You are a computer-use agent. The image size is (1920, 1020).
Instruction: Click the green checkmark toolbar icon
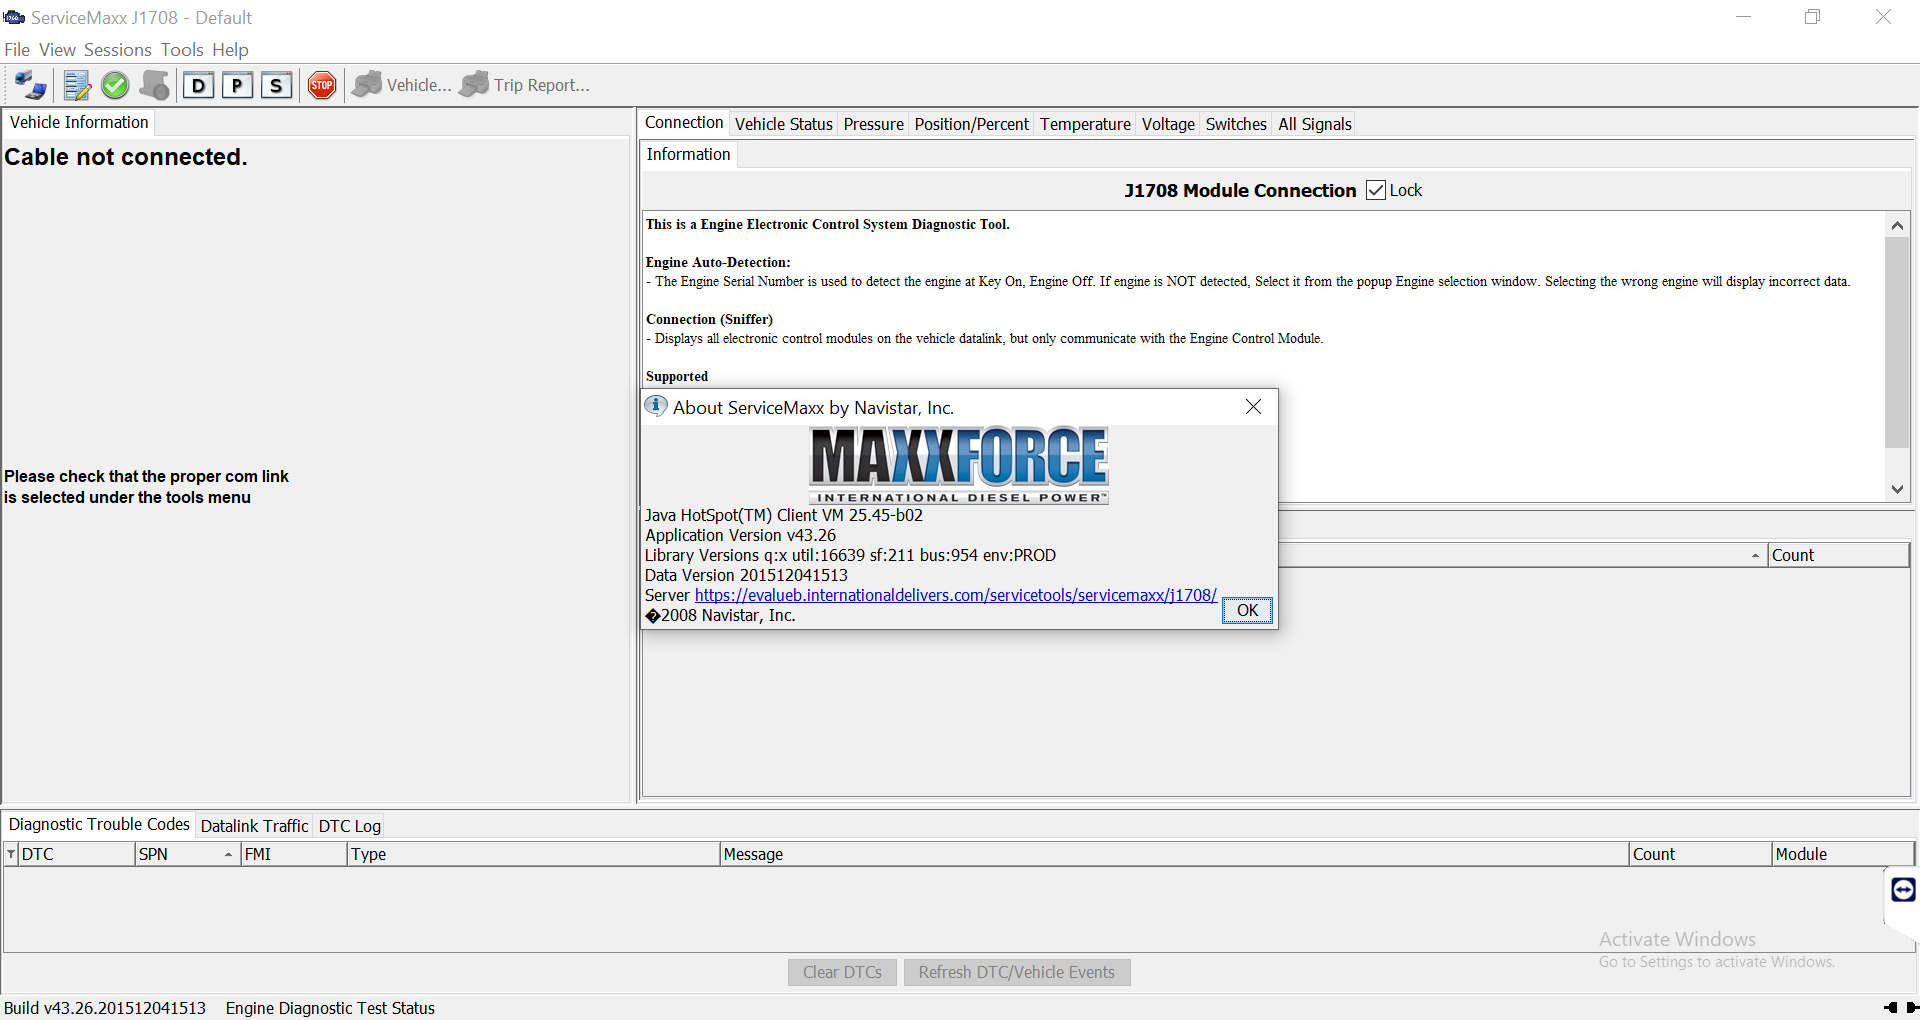click(x=115, y=85)
